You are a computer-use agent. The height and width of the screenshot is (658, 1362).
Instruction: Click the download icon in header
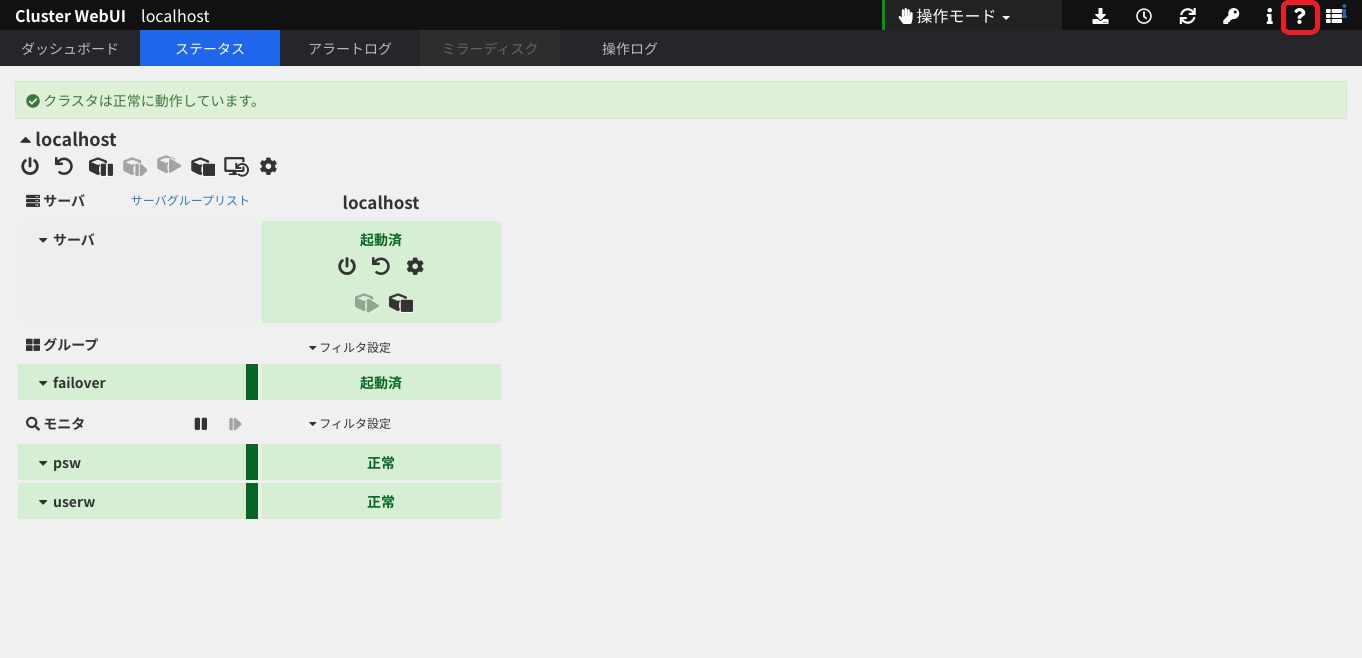(1100, 17)
